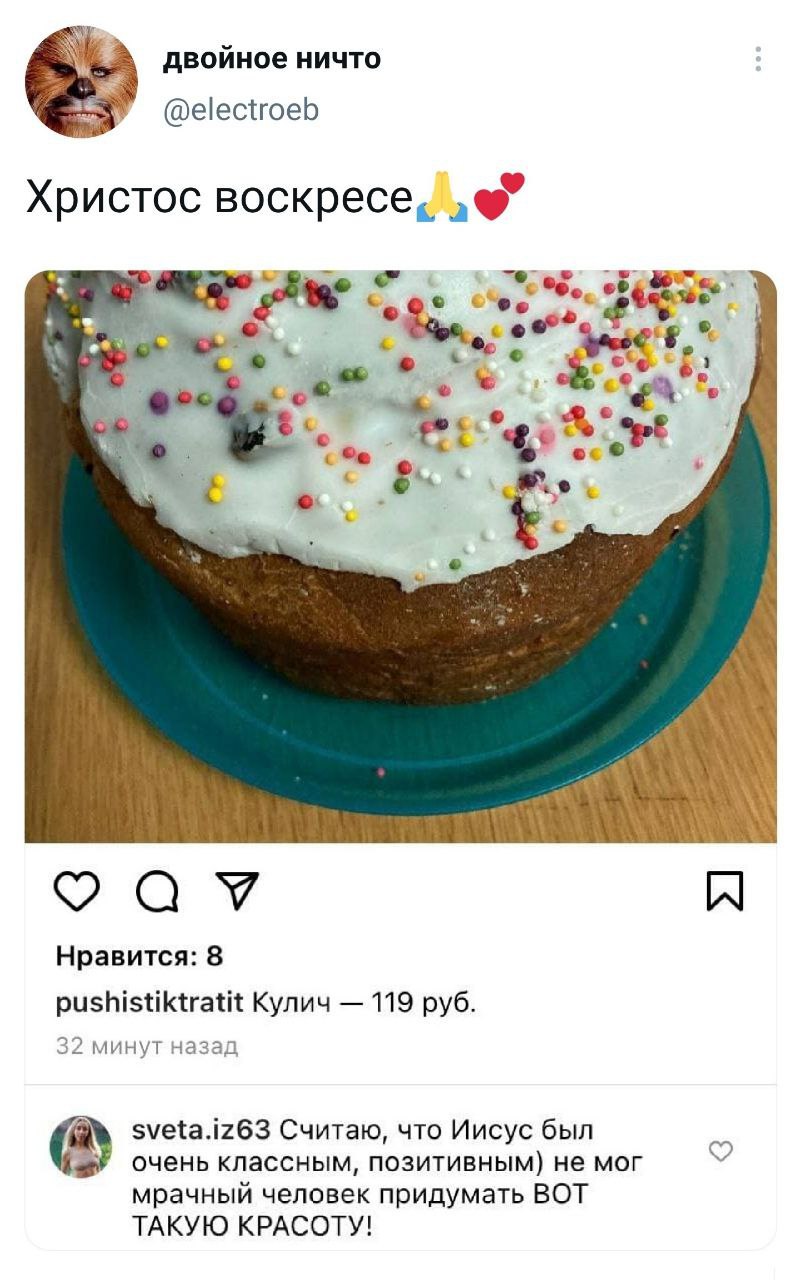Open sveta.iz63's round profile picture
This screenshot has height=1280, width=799.
(x=81, y=1146)
